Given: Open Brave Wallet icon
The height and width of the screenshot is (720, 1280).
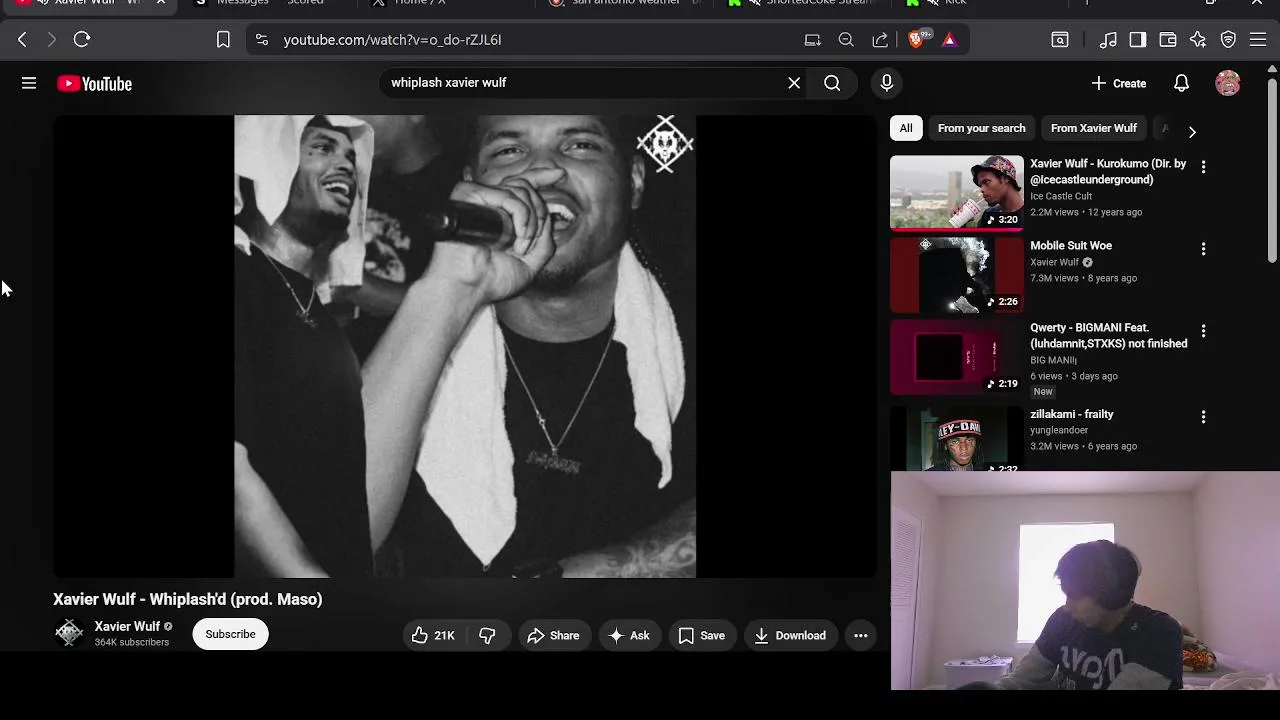Looking at the screenshot, I should (1168, 40).
